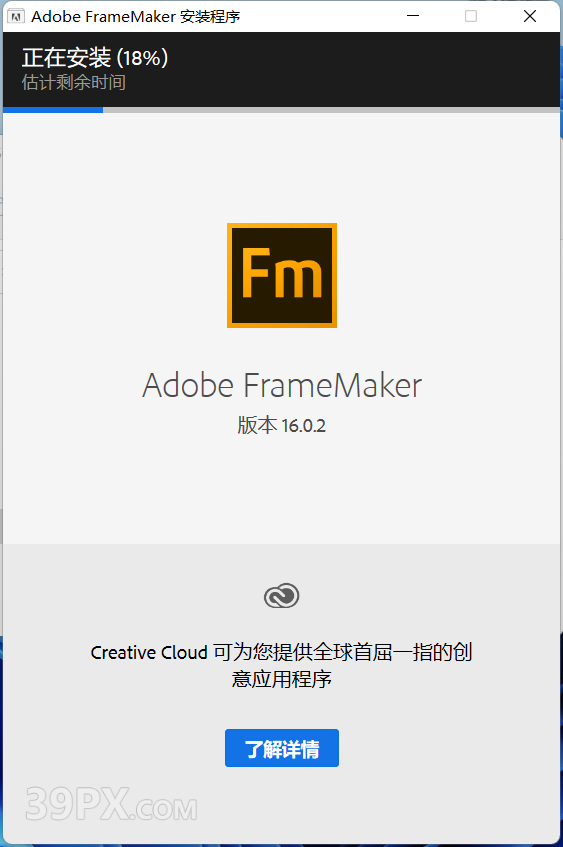
Task: Click the letter F in the Fm logo
Action: [256, 272]
